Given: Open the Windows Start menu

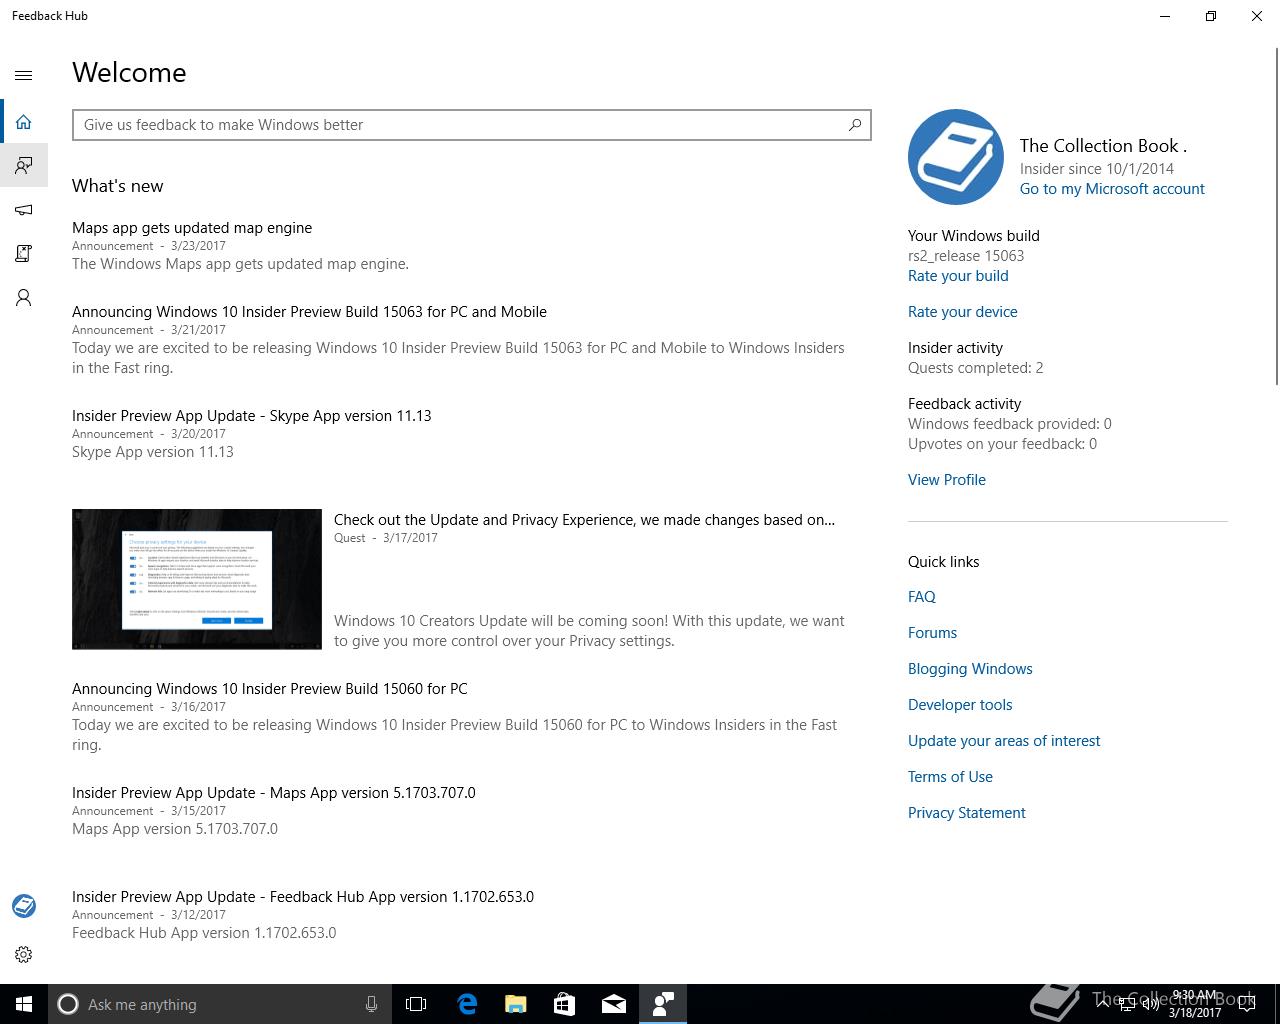Looking at the screenshot, I should [x=24, y=1004].
